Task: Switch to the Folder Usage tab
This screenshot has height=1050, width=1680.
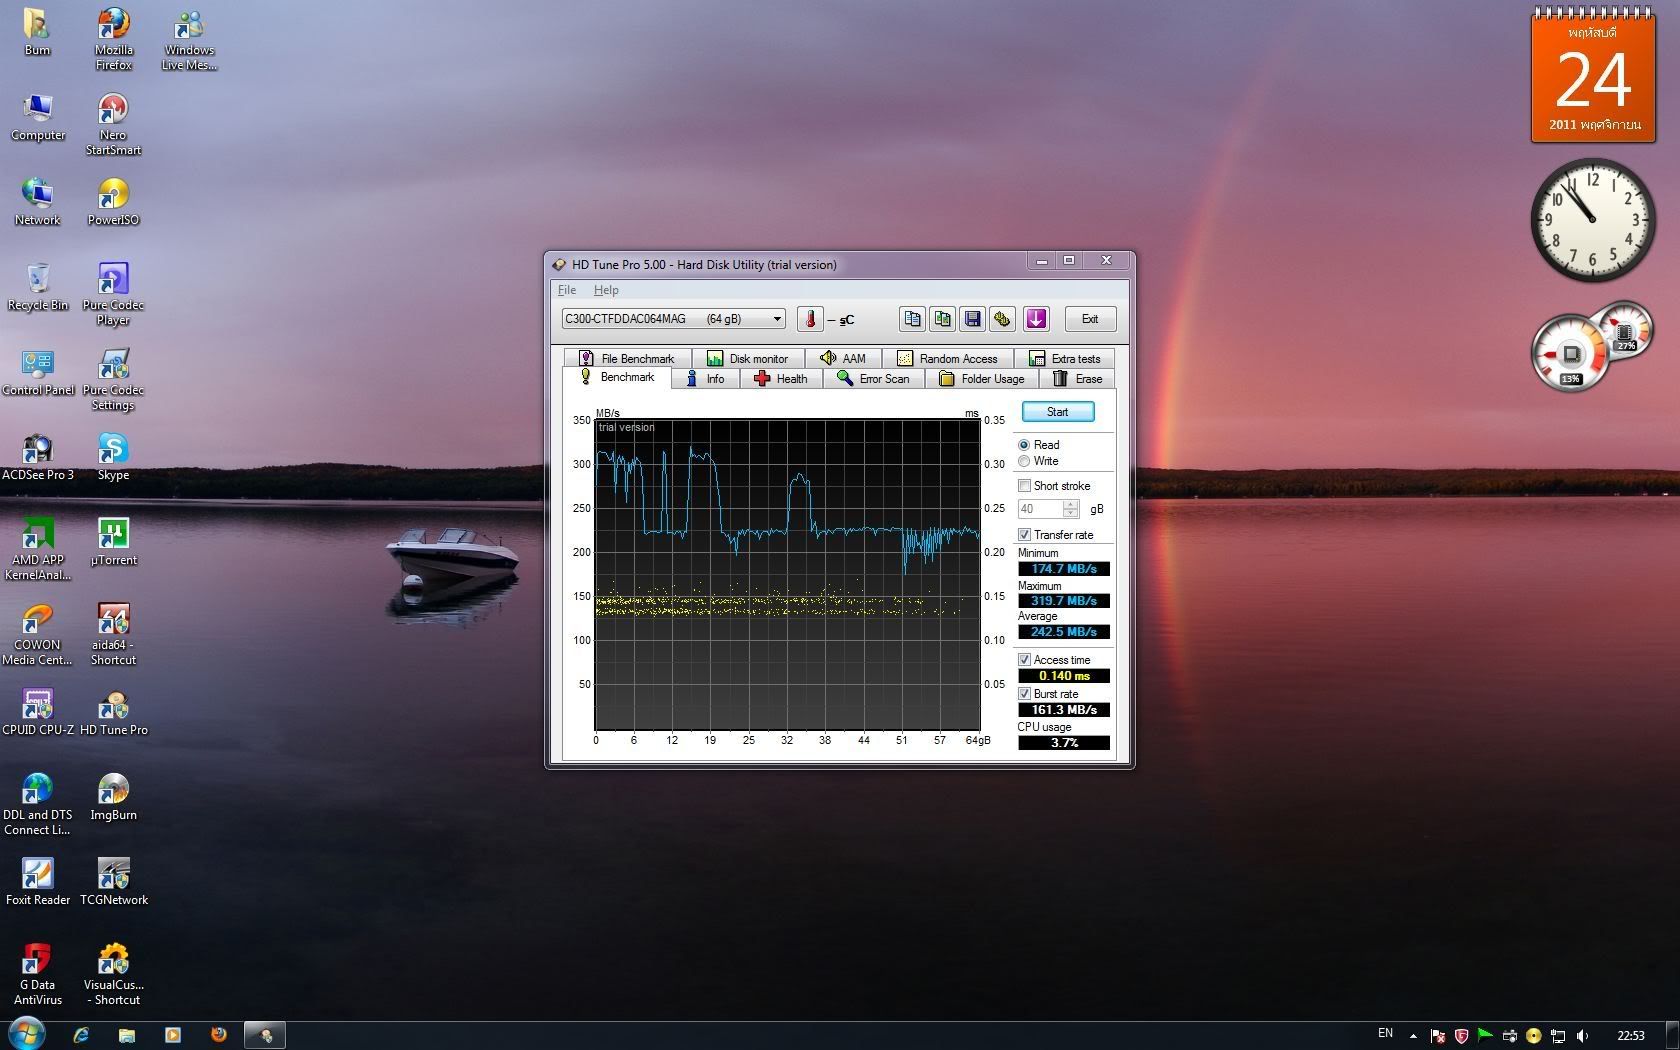Action: point(982,379)
